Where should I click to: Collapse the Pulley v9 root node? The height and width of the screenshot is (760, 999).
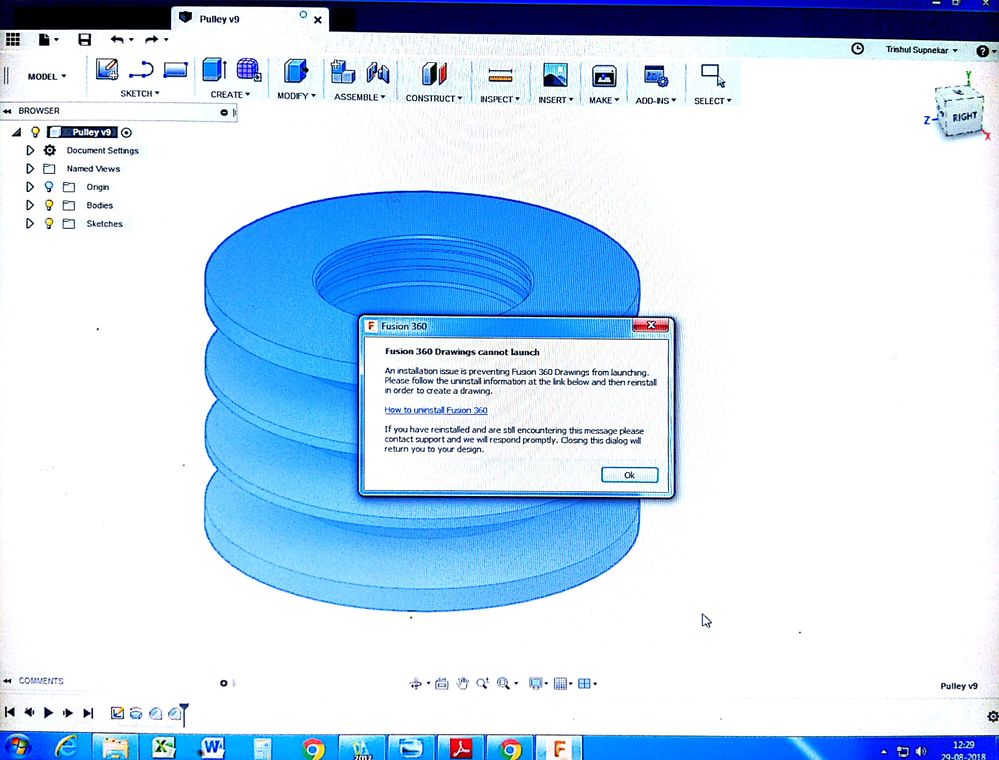click(17, 132)
